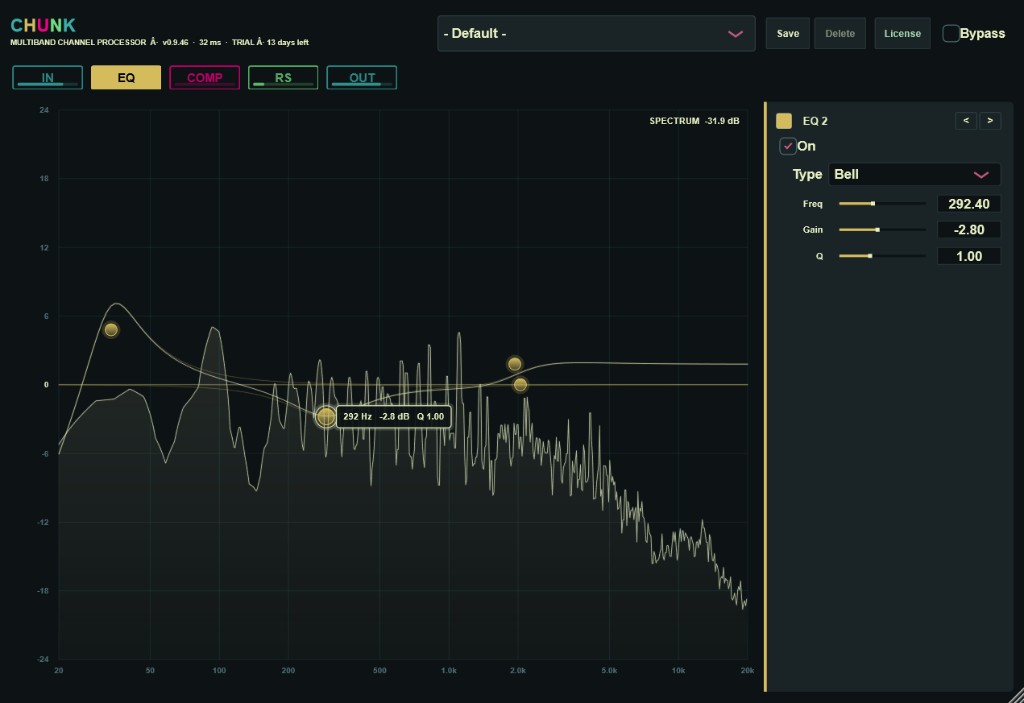Screen dimensions: 1024x703
Task: Select the low-frequency EQ node near 30 Hz
Action: point(111,330)
